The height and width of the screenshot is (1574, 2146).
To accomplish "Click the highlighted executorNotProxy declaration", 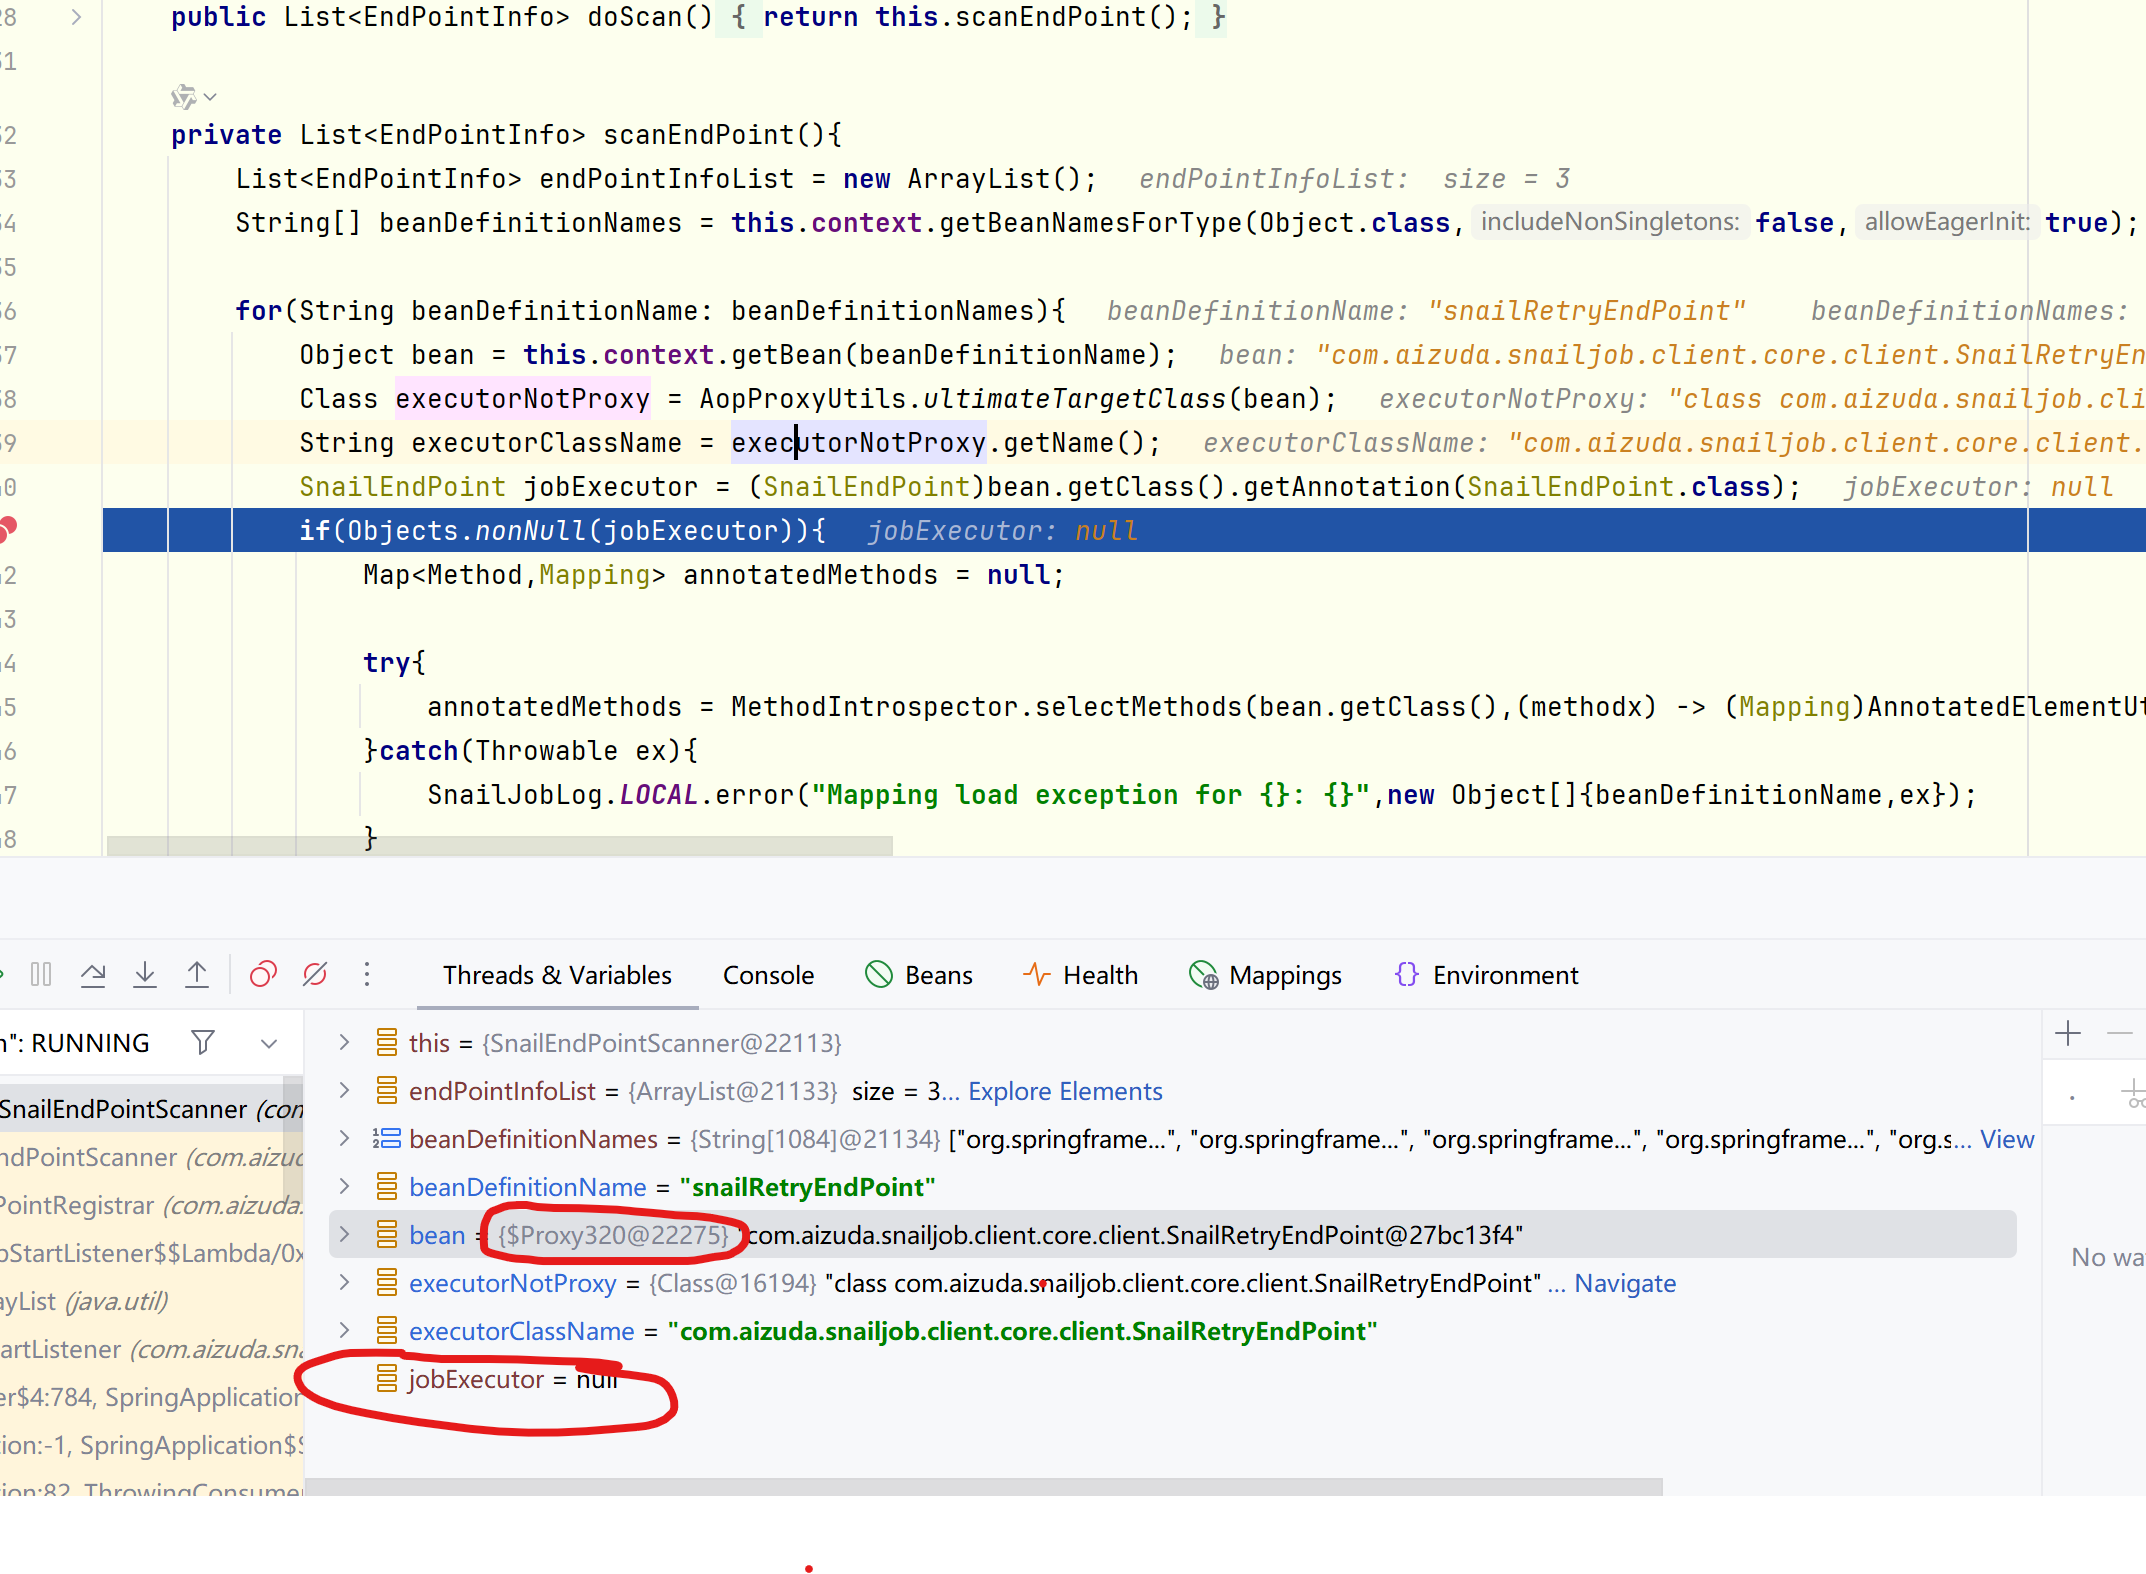I will [x=522, y=398].
